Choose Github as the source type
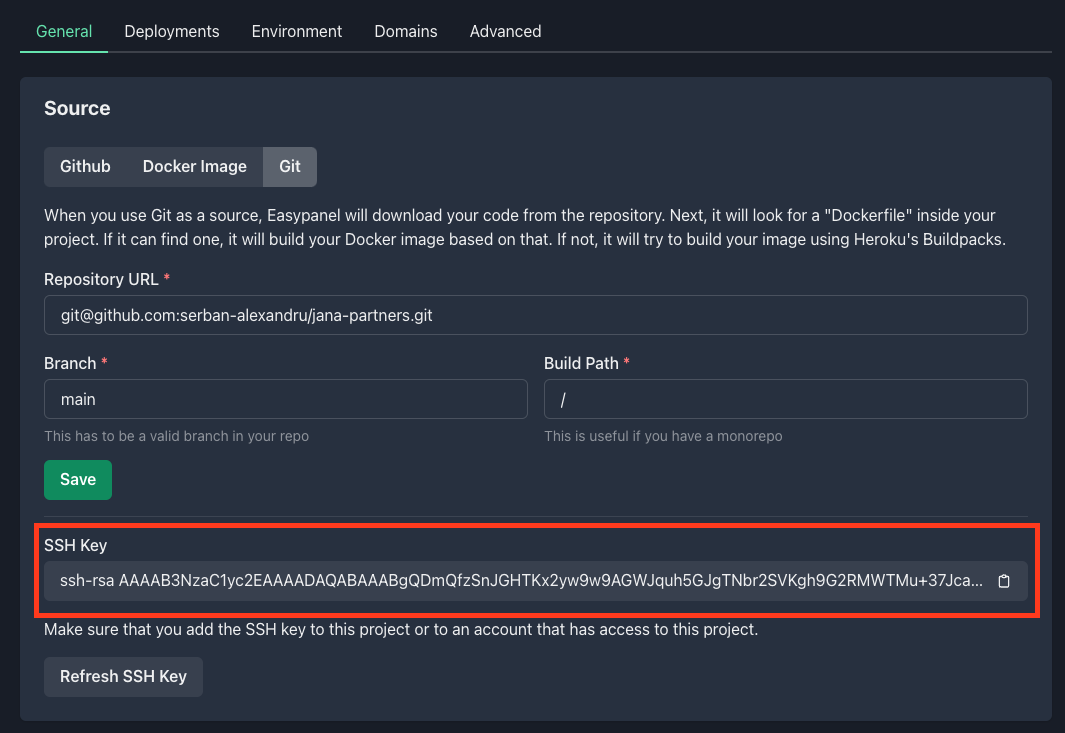1065x733 pixels. point(86,166)
